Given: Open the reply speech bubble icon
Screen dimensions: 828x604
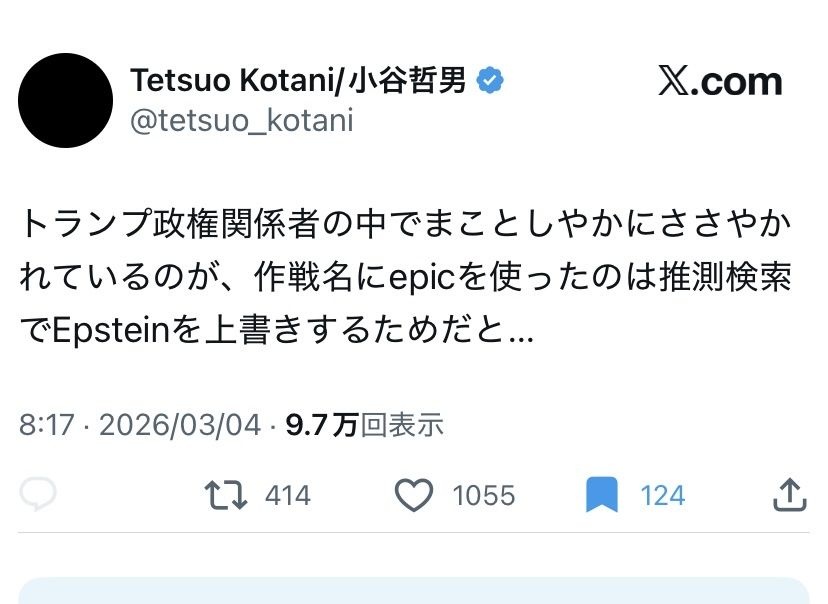Looking at the screenshot, I should [39, 495].
